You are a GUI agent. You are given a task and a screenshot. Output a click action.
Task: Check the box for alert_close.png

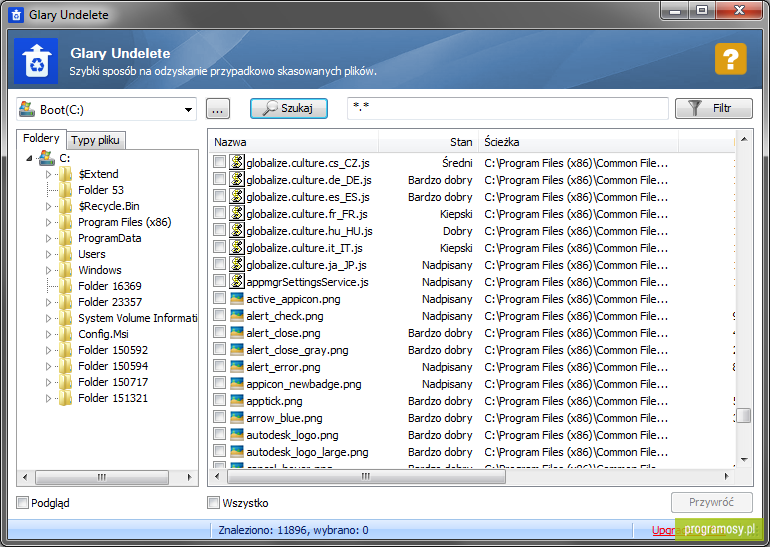tap(219, 332)
